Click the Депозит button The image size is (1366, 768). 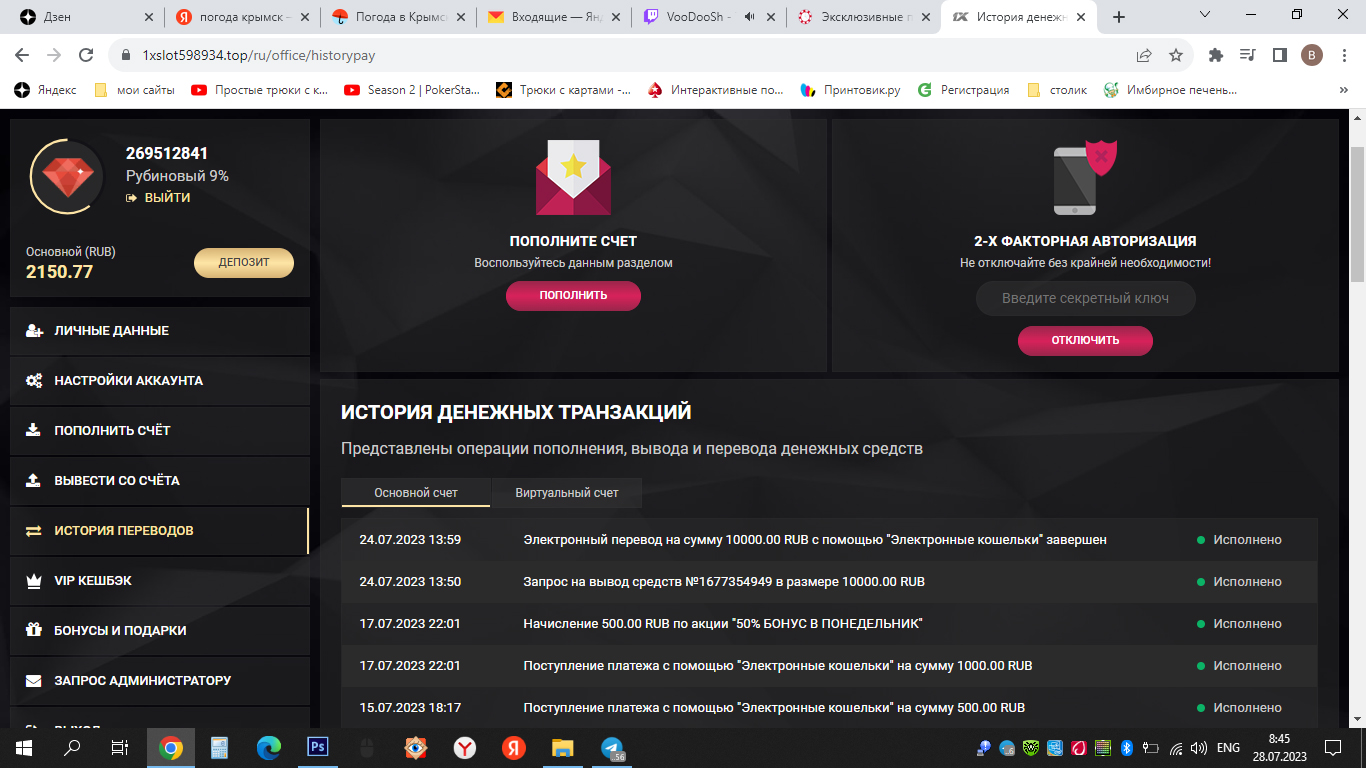click(x=244, y=263)
